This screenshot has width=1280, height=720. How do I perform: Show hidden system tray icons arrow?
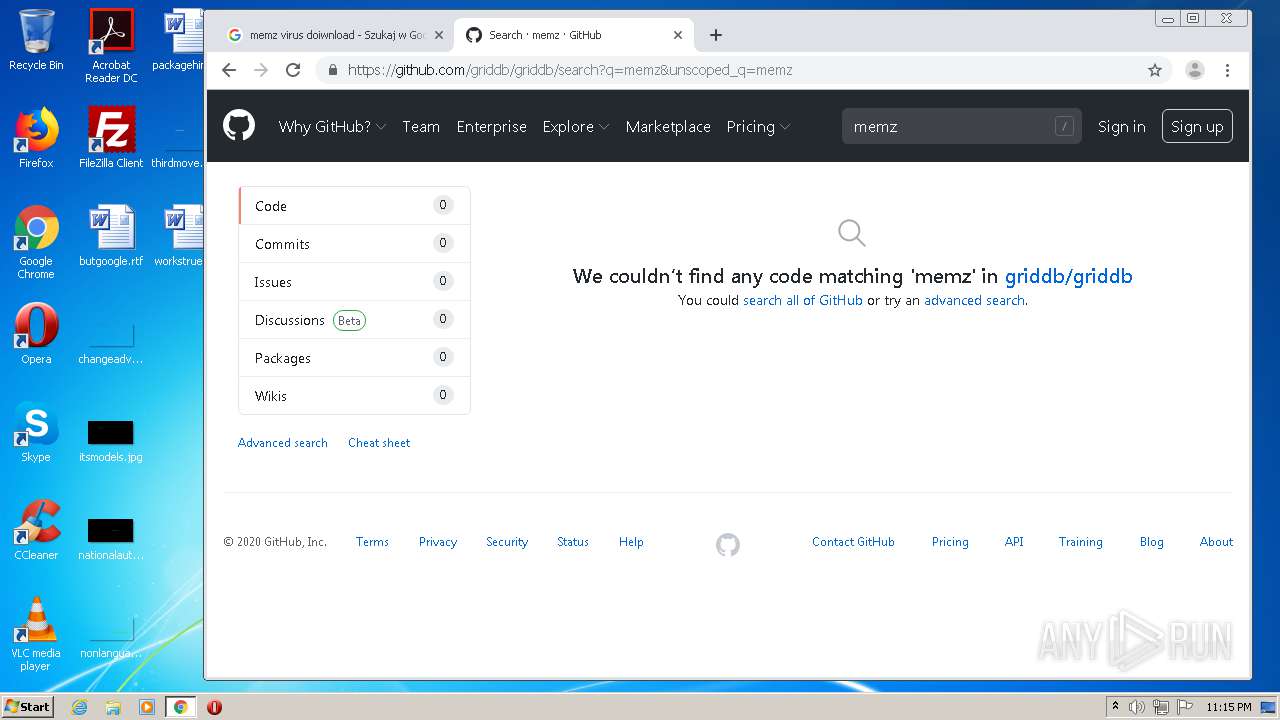(x=1116, y=707)
